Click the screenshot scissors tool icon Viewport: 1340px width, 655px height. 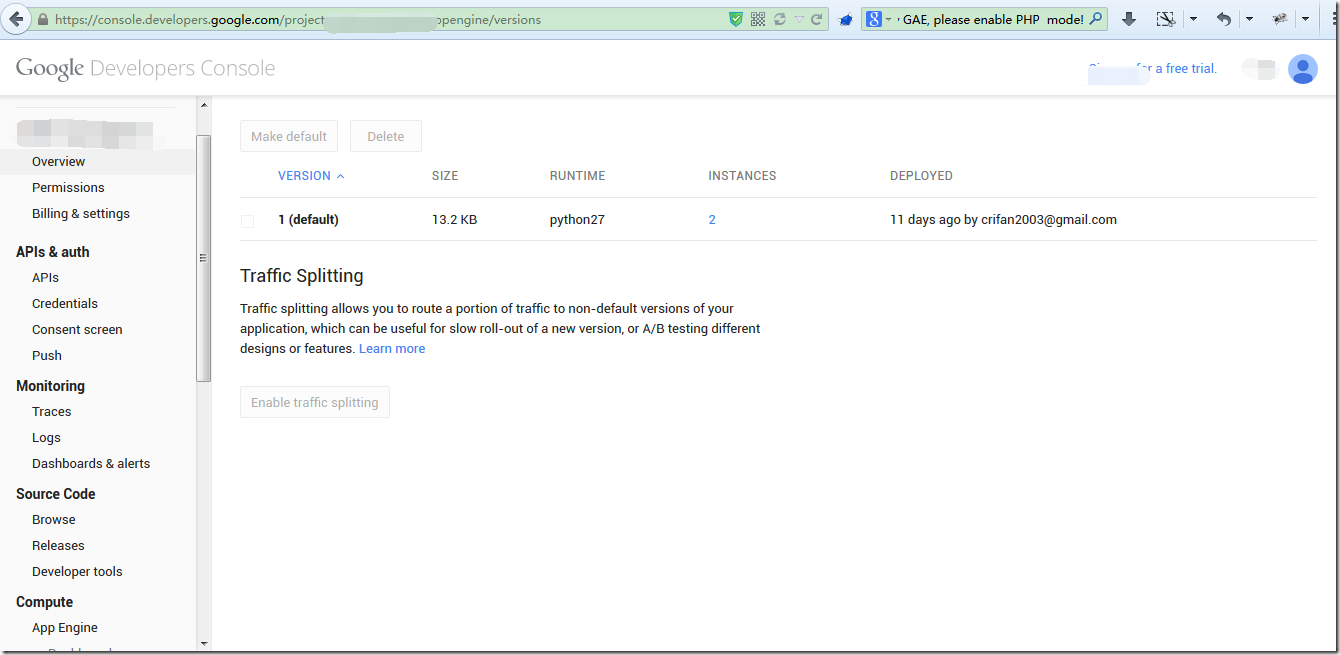[x=1165, y=19]
